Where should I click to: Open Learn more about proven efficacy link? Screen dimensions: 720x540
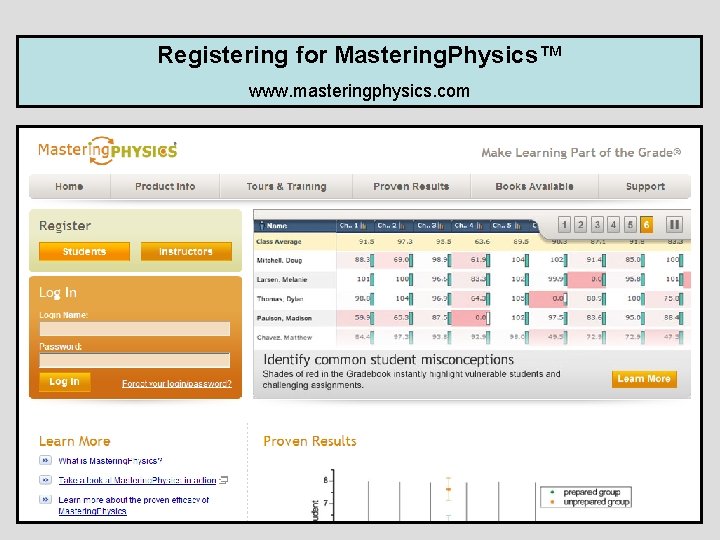pyautogui.click(x=134, y=505)
